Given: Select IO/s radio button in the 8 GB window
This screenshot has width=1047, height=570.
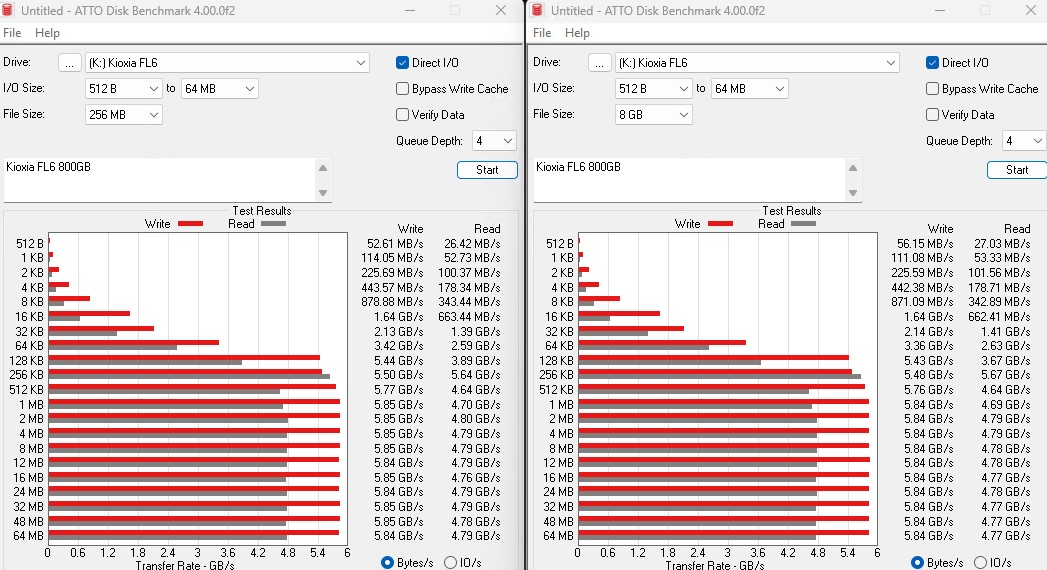Looking at the screenshot, I should coord(980,563).
